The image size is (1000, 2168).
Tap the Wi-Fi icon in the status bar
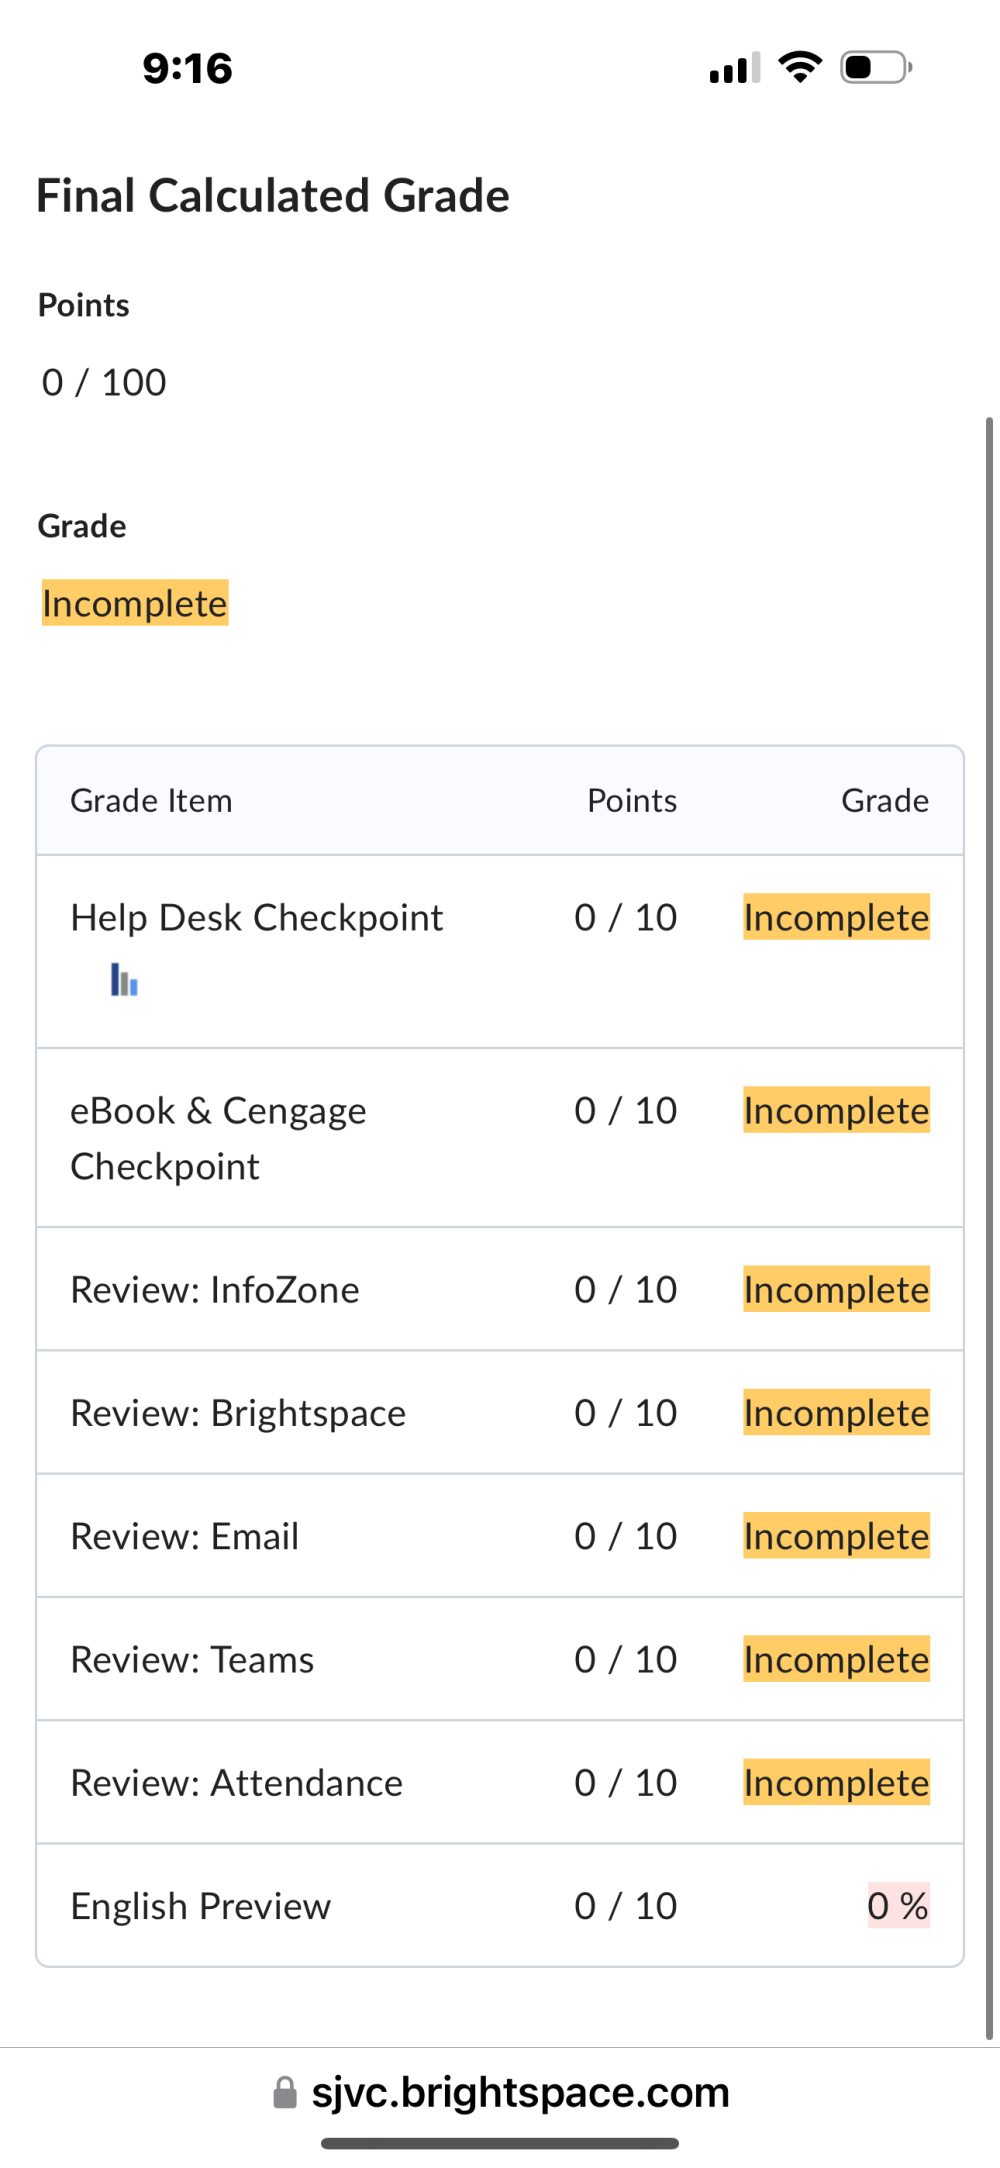pos(800,67)
